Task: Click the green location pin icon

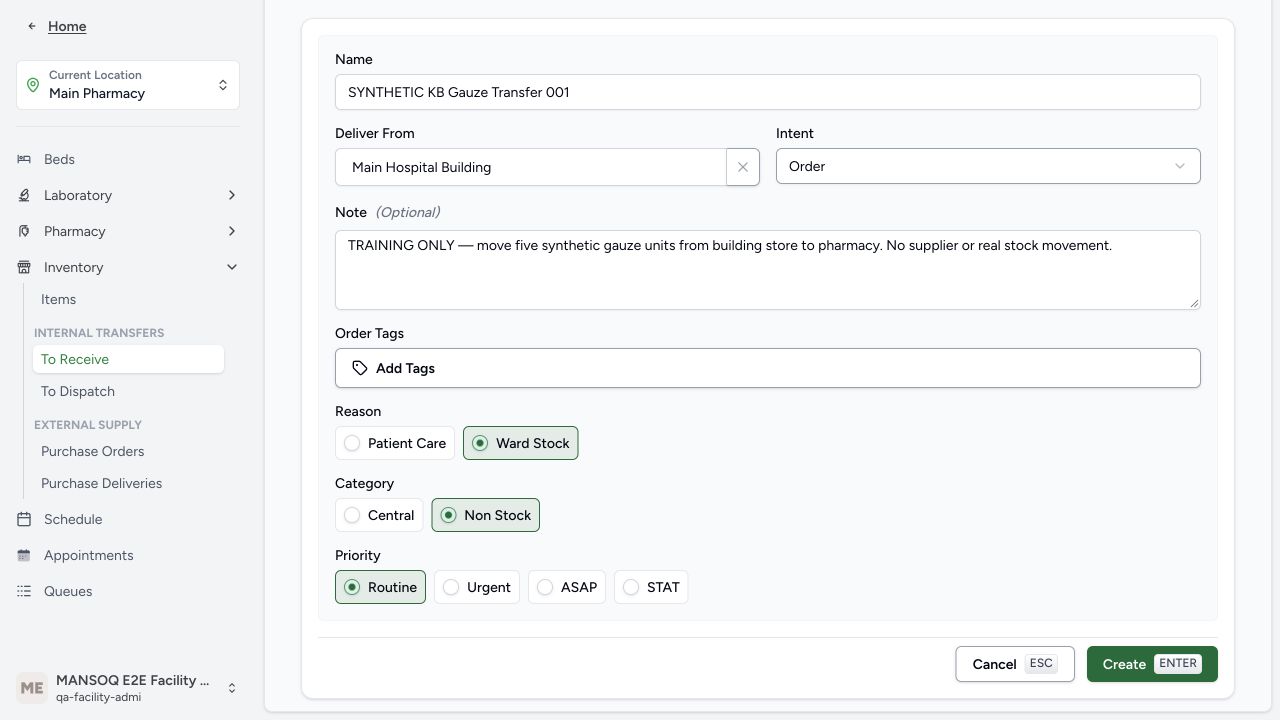Action: coord(33,85)
